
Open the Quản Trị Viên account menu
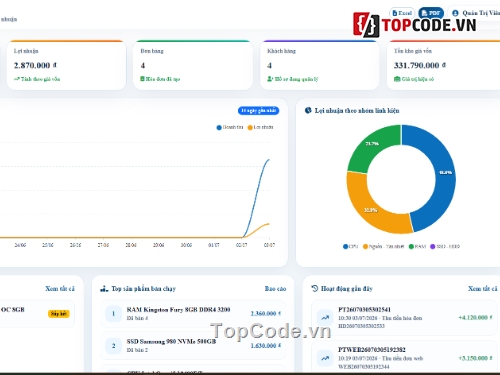click(x=475, y=13)
